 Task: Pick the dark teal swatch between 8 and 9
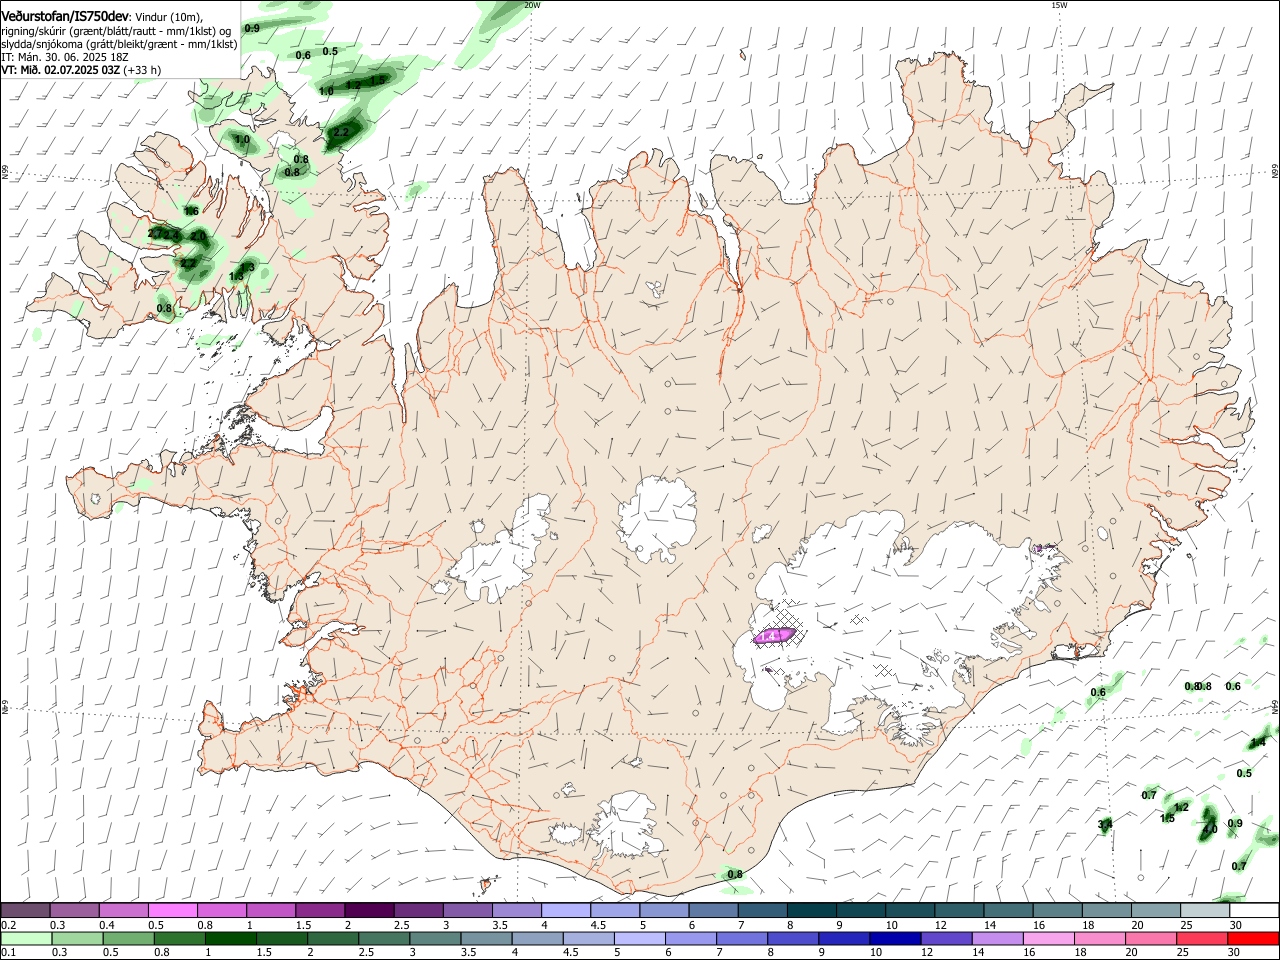tap(812, 911)
